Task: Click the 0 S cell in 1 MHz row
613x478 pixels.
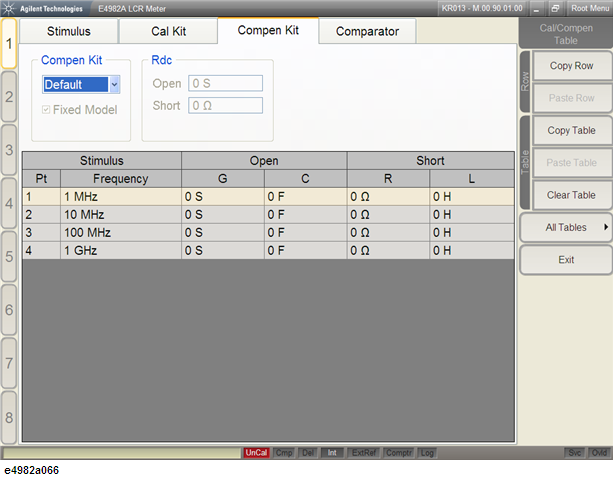Action: (222, 197)
